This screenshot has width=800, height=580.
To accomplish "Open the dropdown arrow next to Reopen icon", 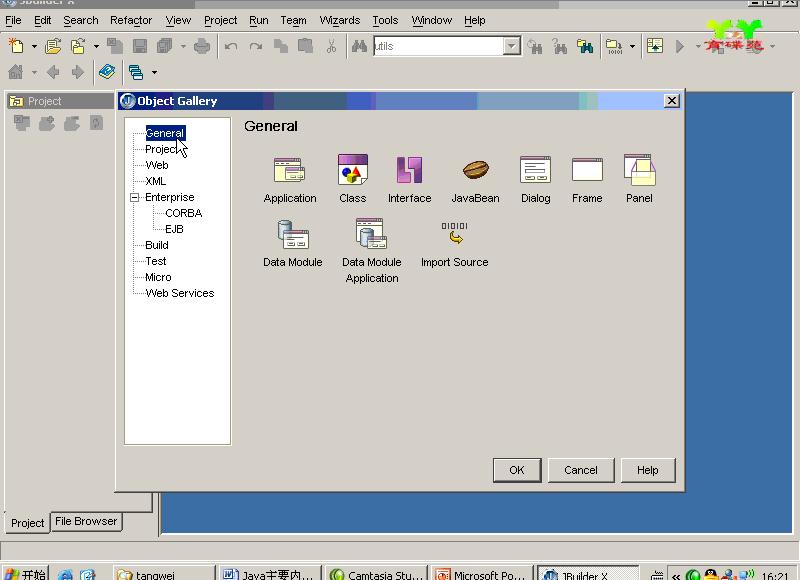I will click(96, 46).
